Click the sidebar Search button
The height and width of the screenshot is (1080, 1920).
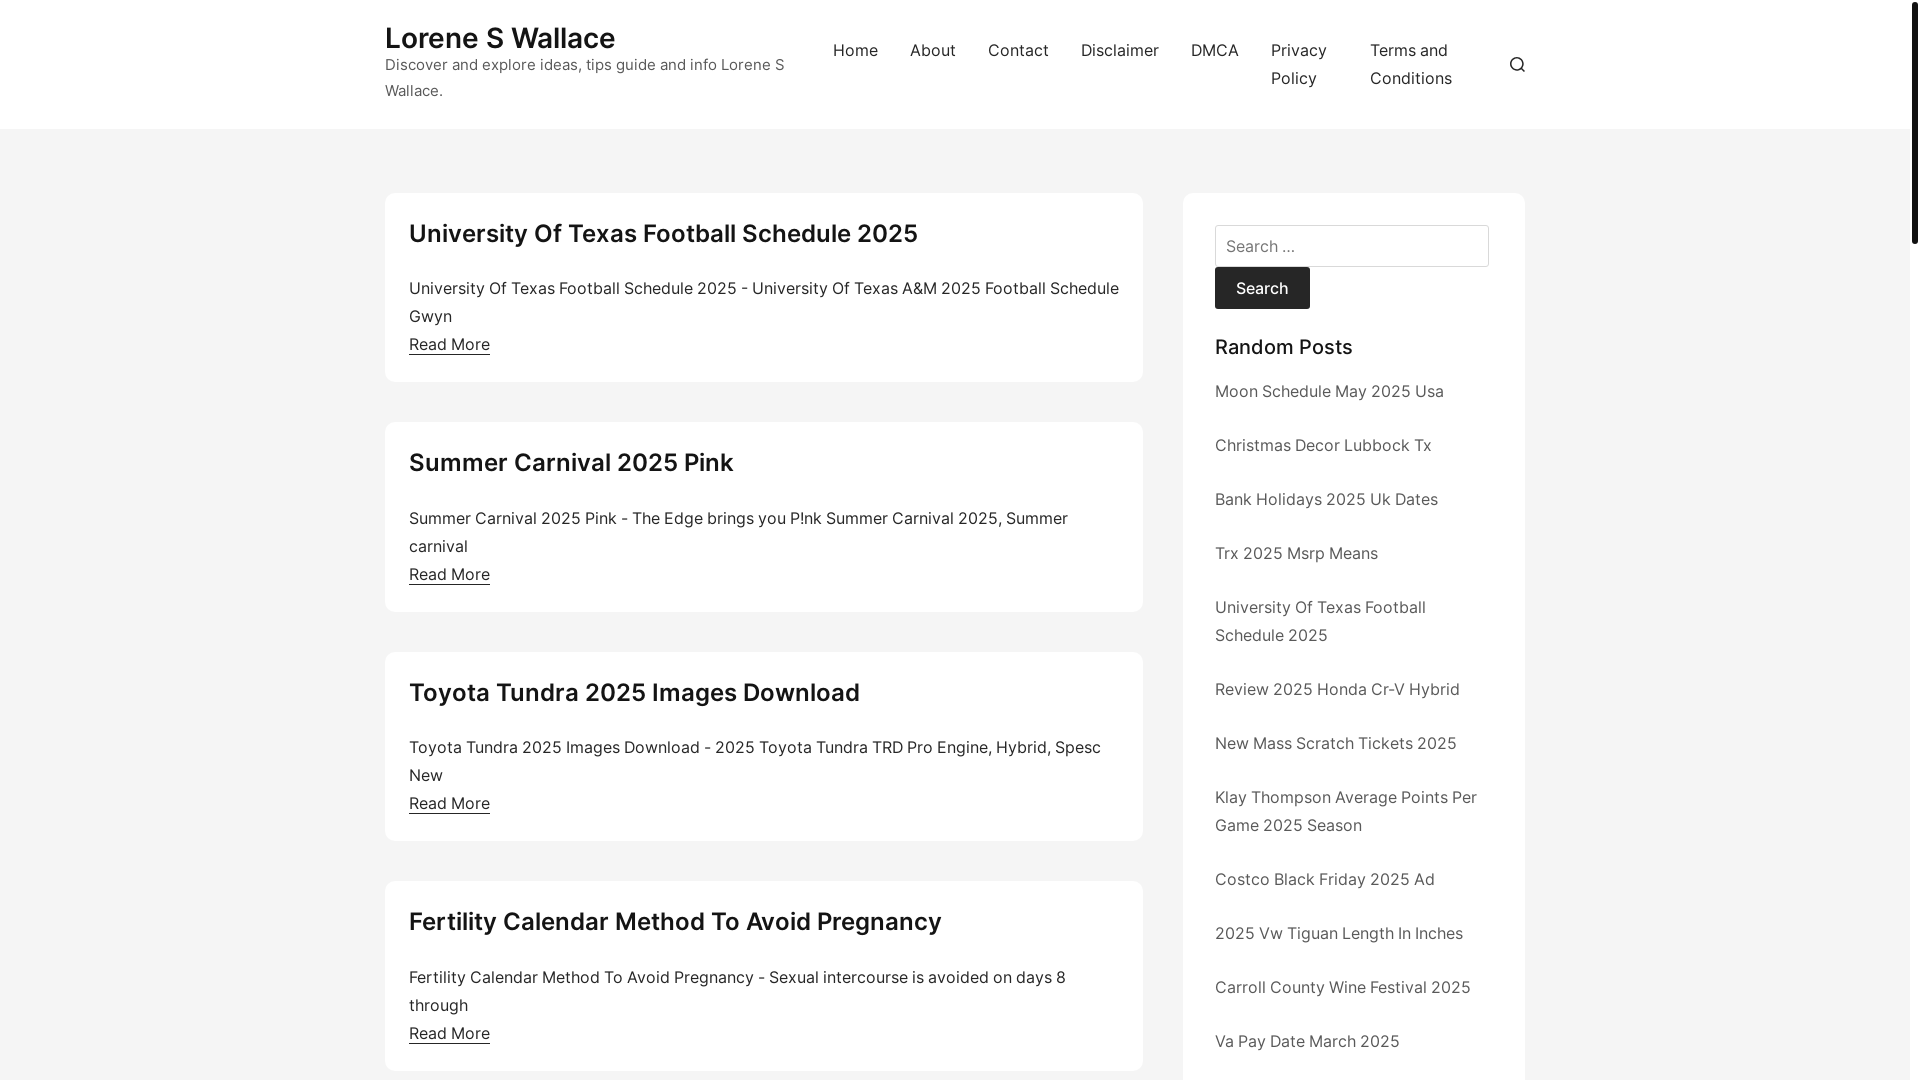(1262, 288)
